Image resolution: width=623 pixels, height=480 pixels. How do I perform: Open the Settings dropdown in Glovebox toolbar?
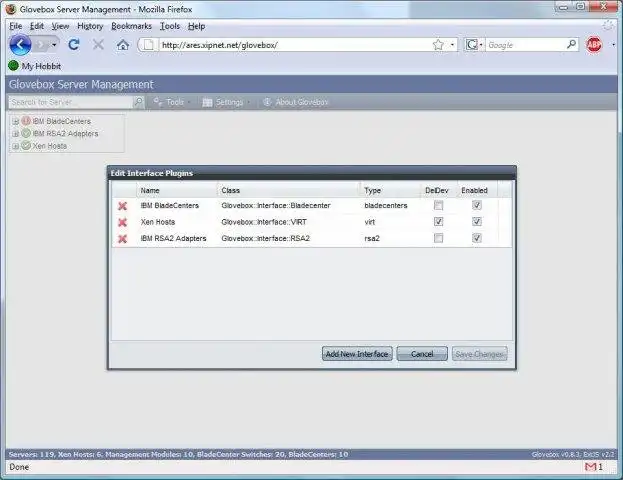tap(226, 102)
